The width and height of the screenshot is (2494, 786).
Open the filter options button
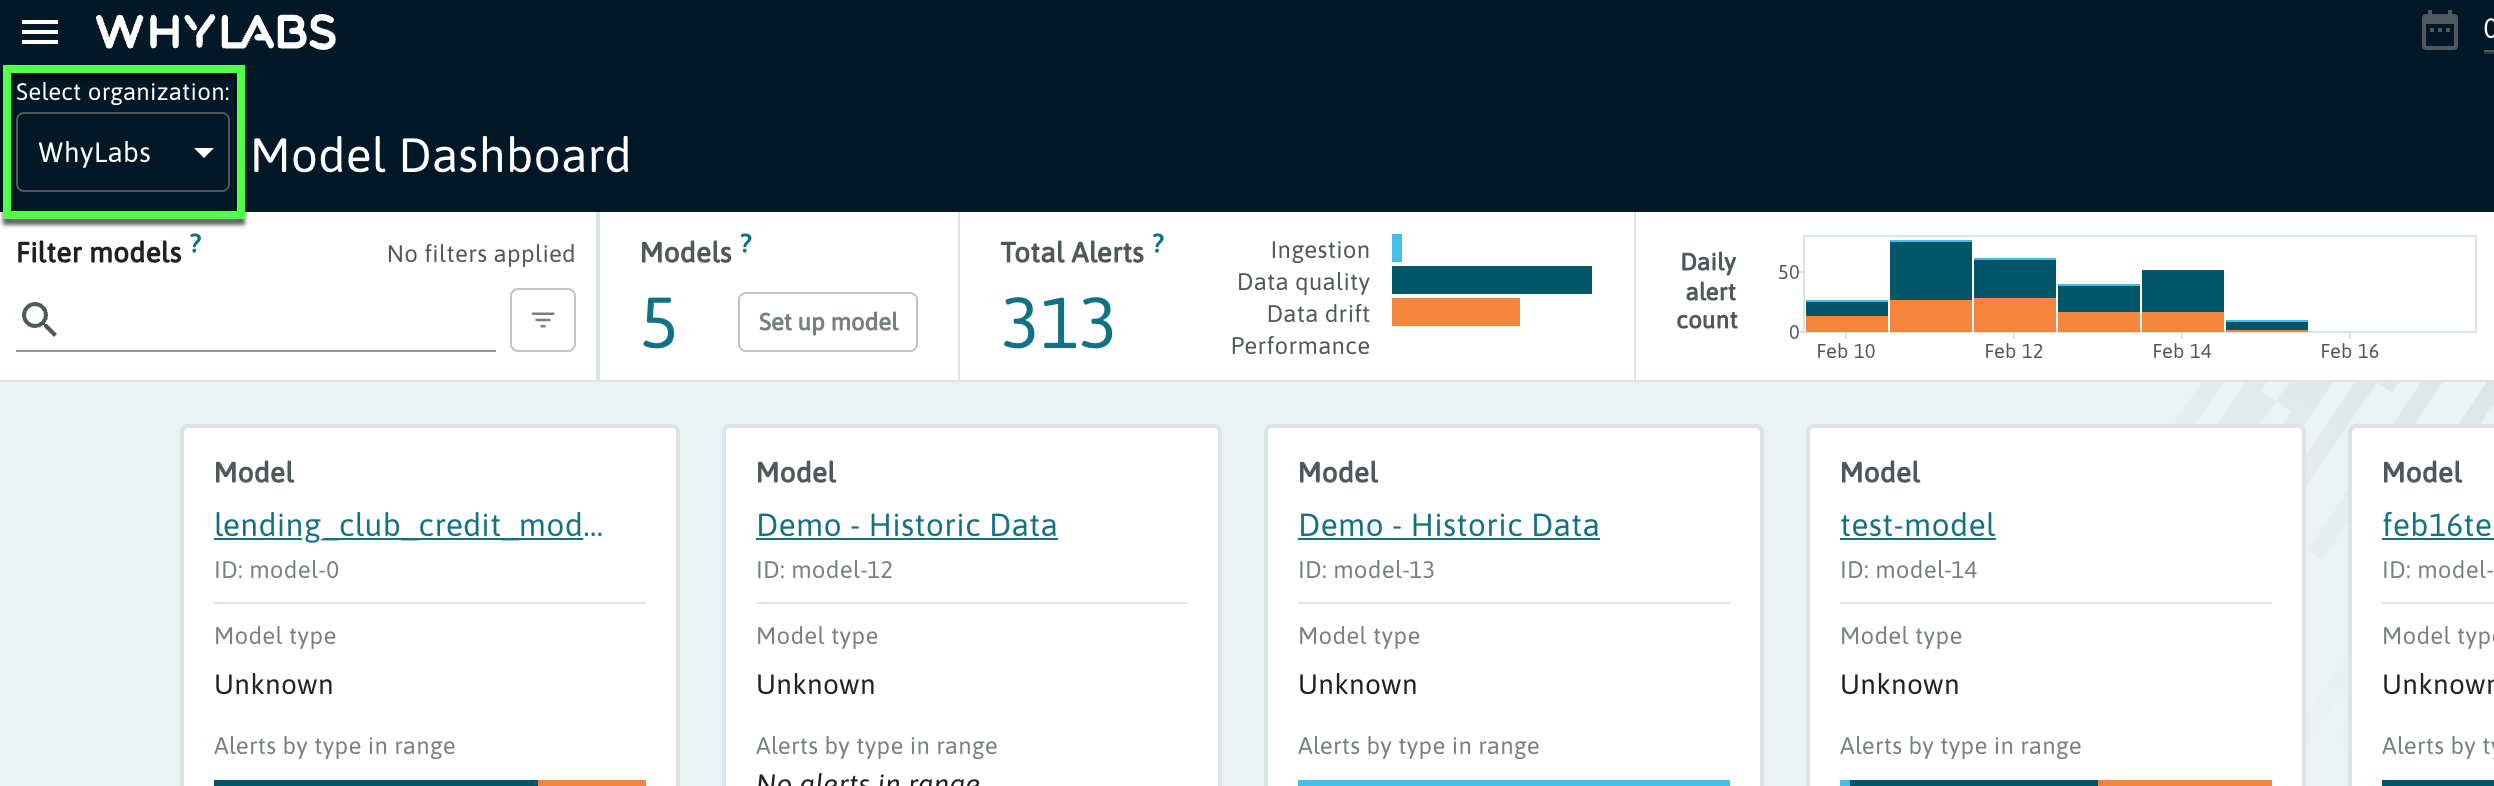point(542,320)
